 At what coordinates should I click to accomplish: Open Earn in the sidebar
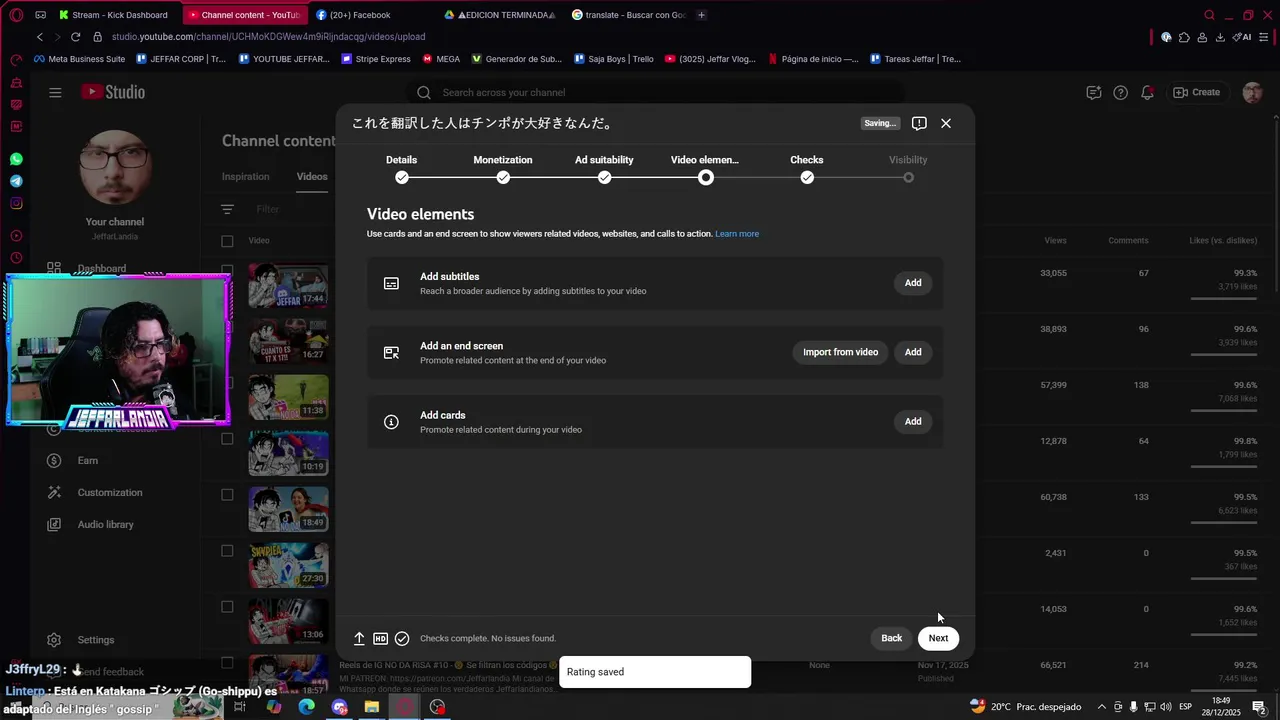pos(88,460)
